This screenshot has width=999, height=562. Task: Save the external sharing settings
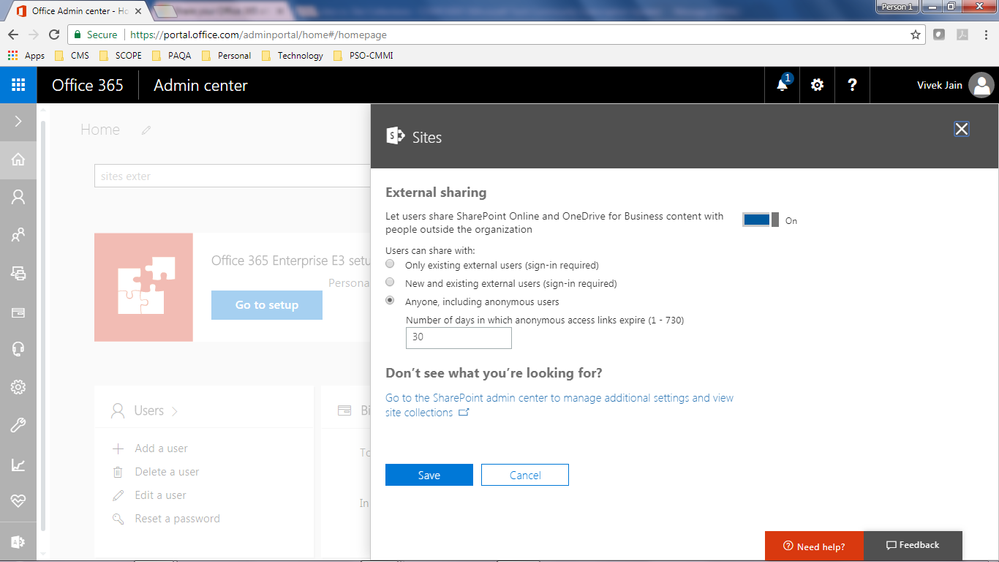[x=429, y=475]
